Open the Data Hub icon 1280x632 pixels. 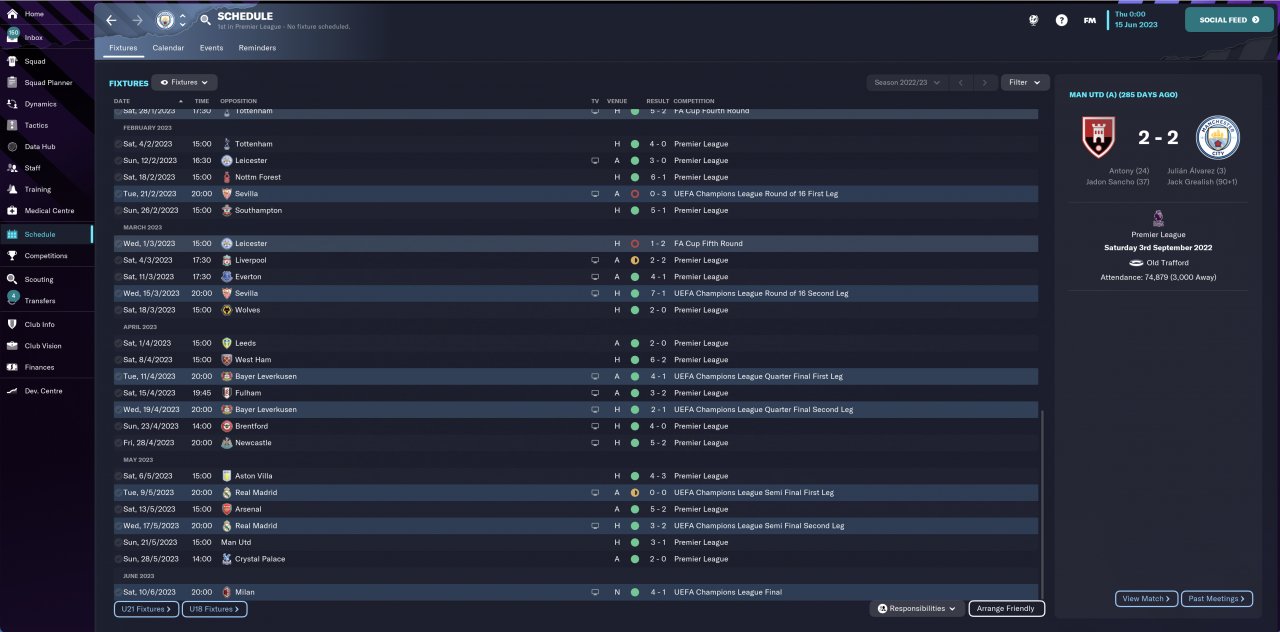click(x=13, y=146)
